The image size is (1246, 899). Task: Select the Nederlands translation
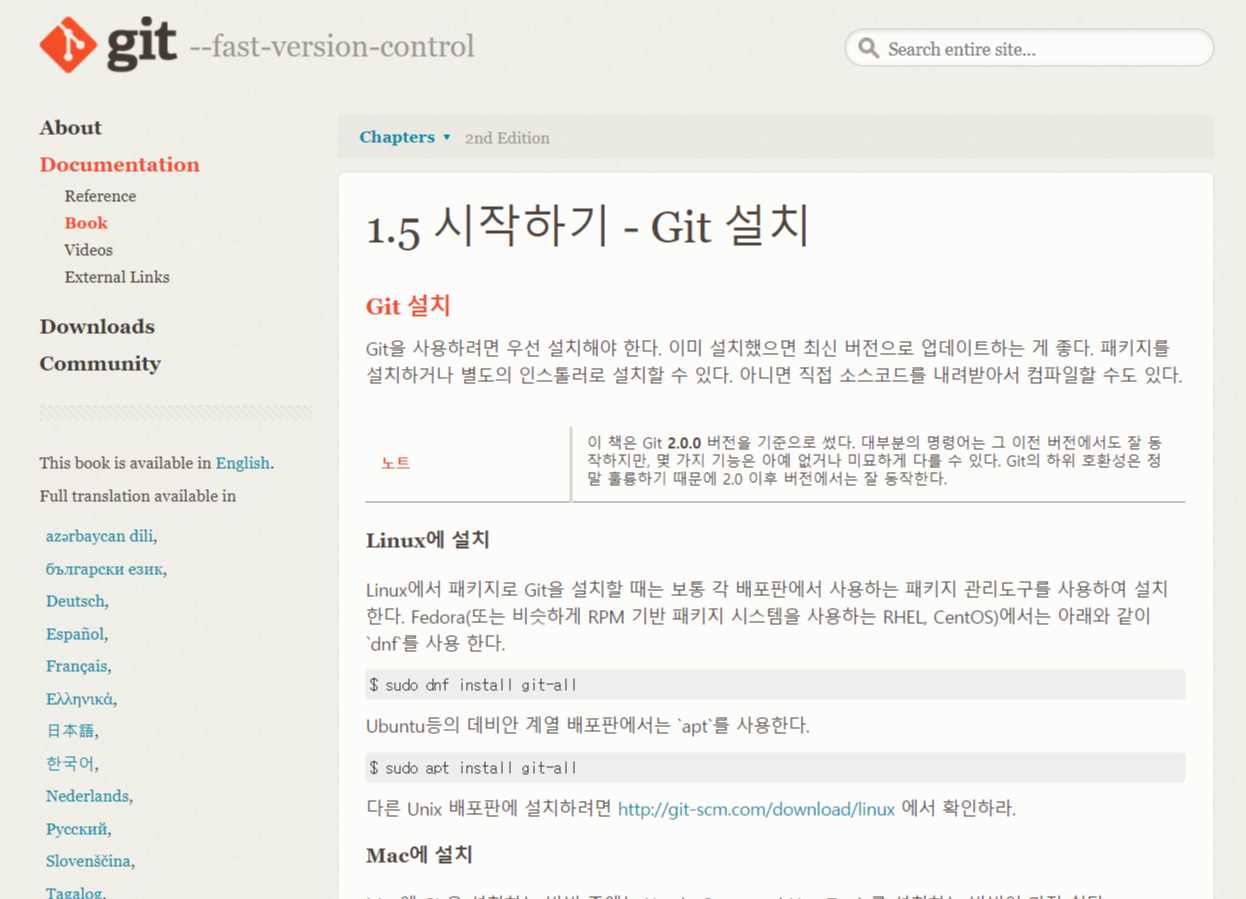tap(87, 796)
